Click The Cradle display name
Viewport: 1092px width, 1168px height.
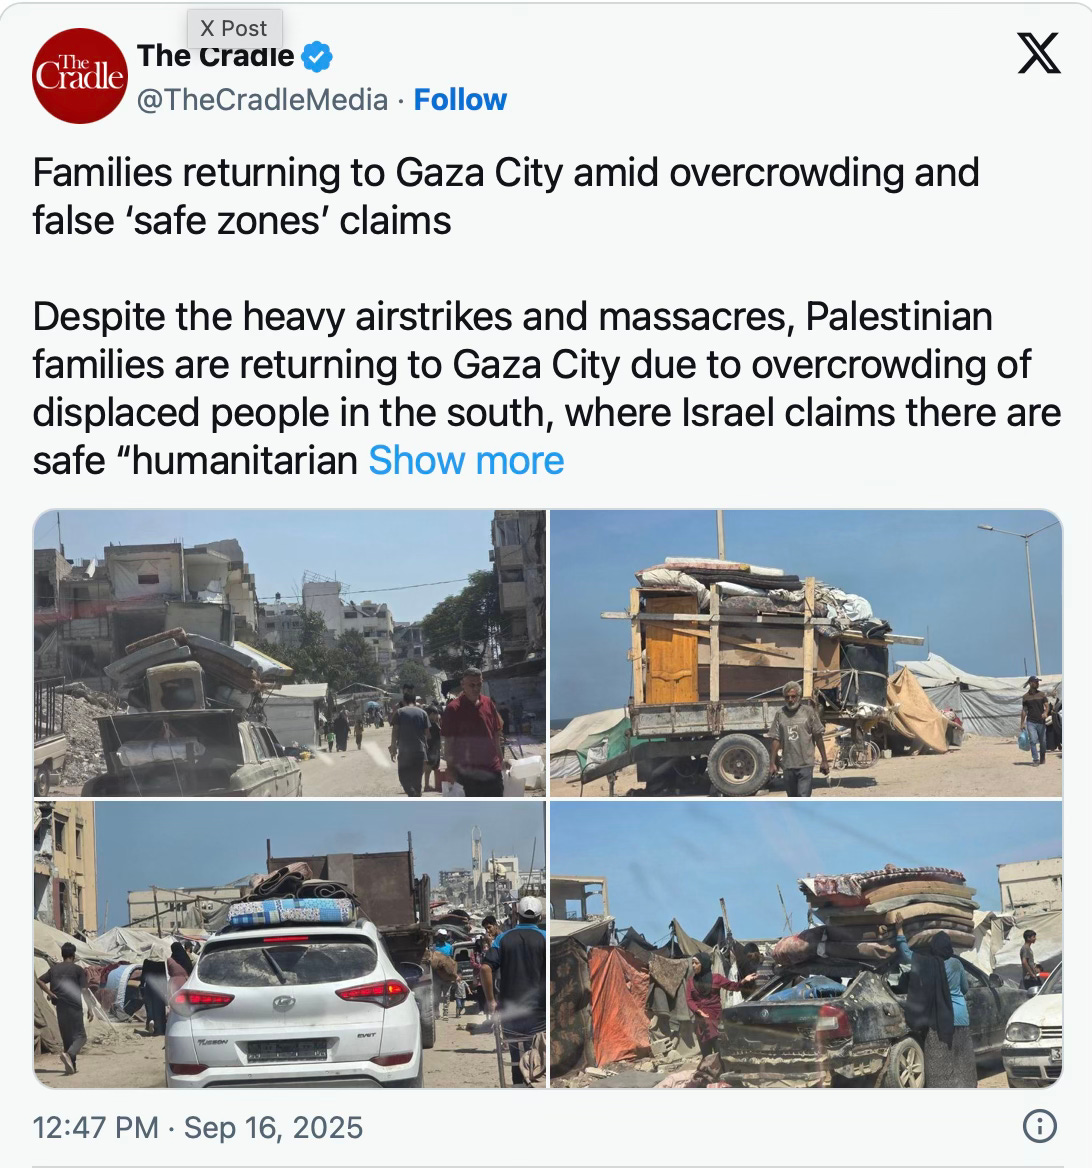[215, 57]
